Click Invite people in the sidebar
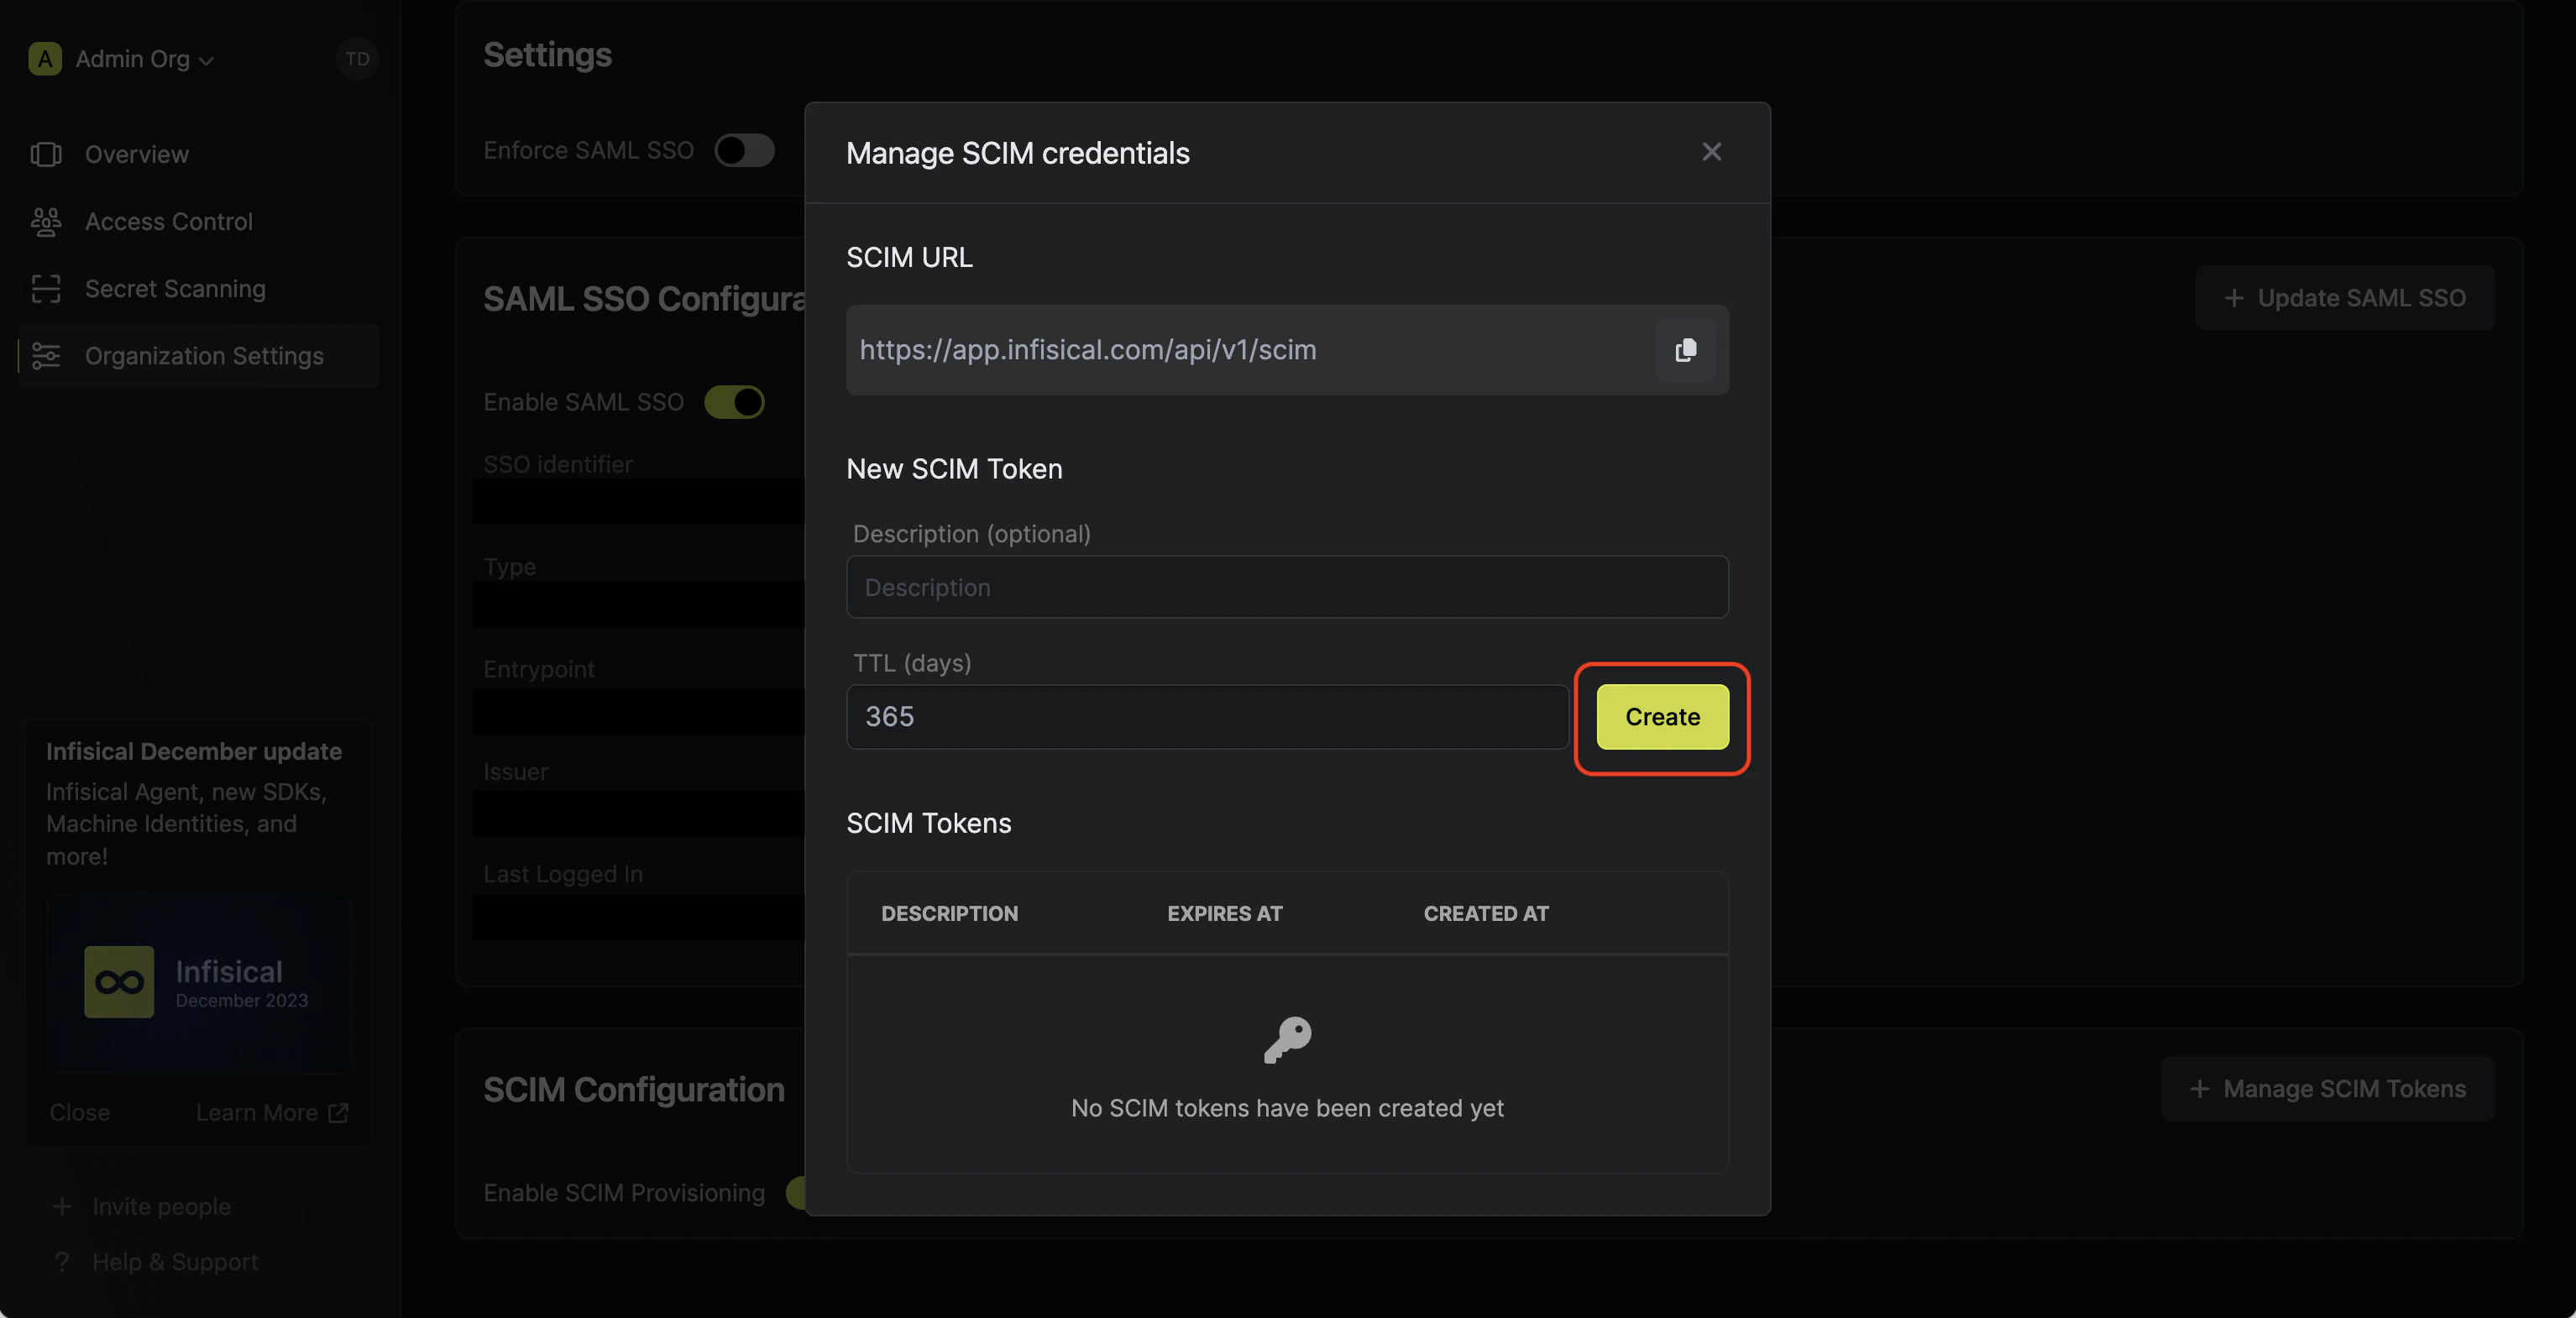This screenshot has width=2576, height=1318. point(141,1206)
